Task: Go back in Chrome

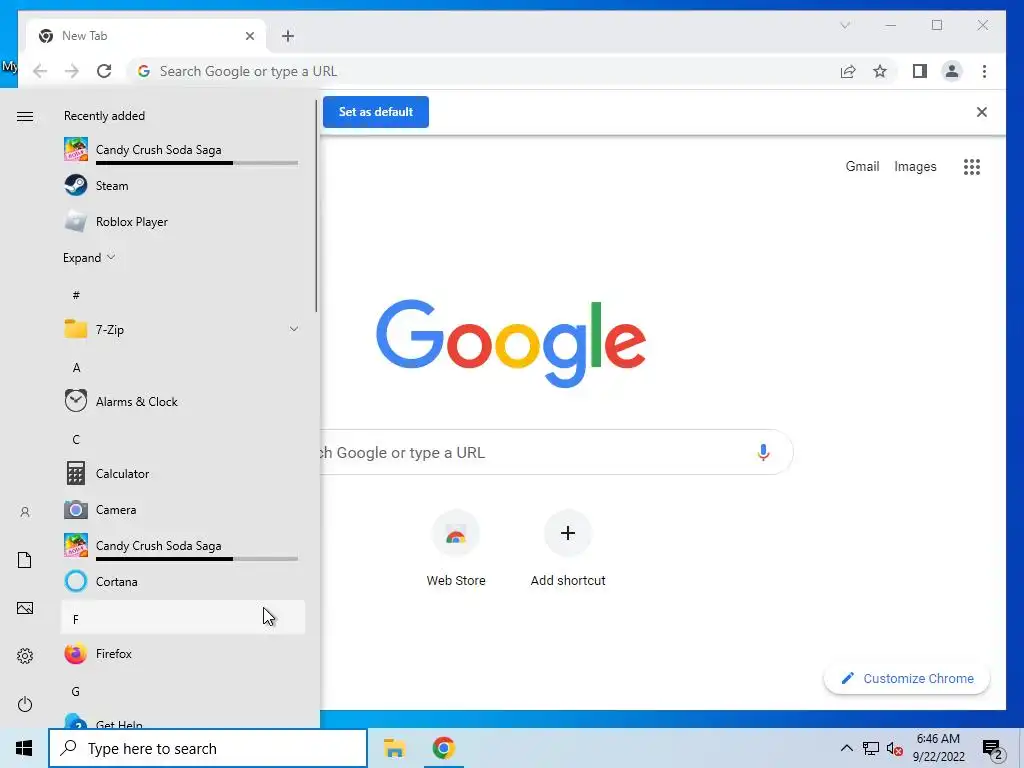Action: [x=40, y=71]
